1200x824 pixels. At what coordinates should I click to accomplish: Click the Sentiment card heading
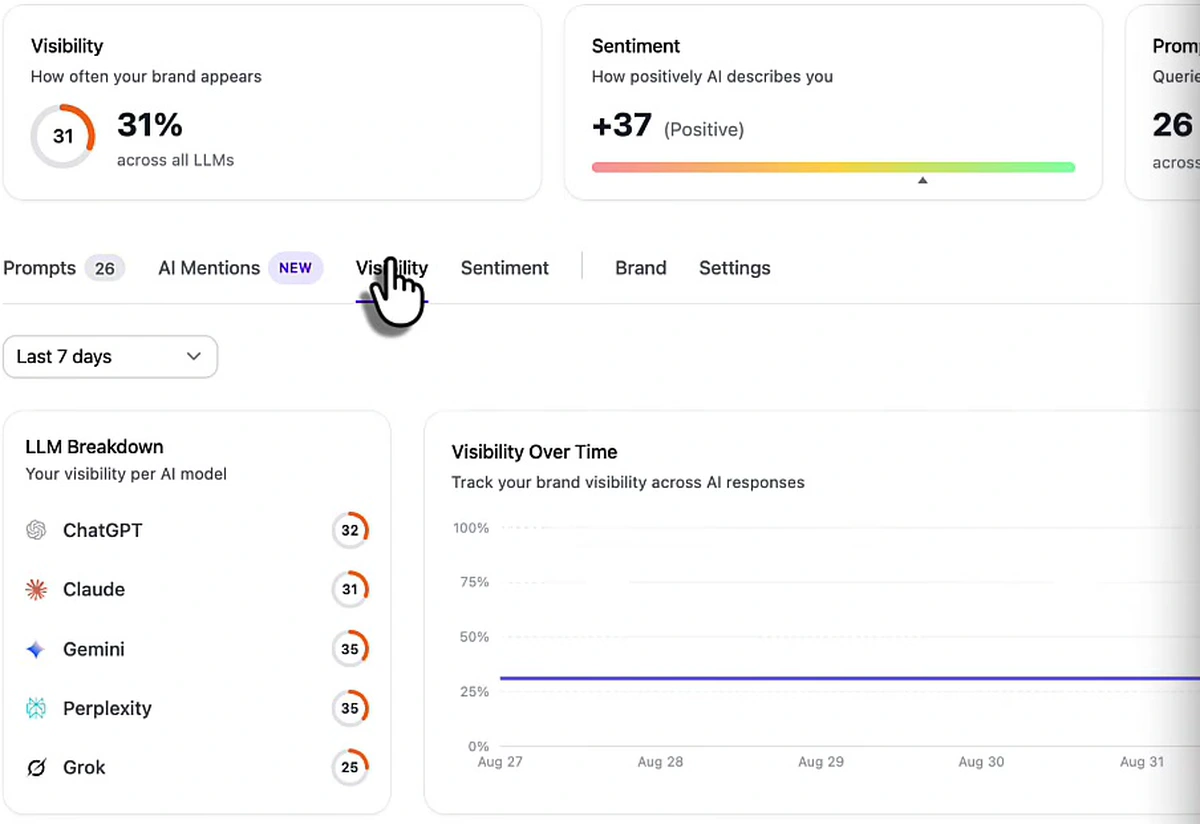click(x=636, y=46)
